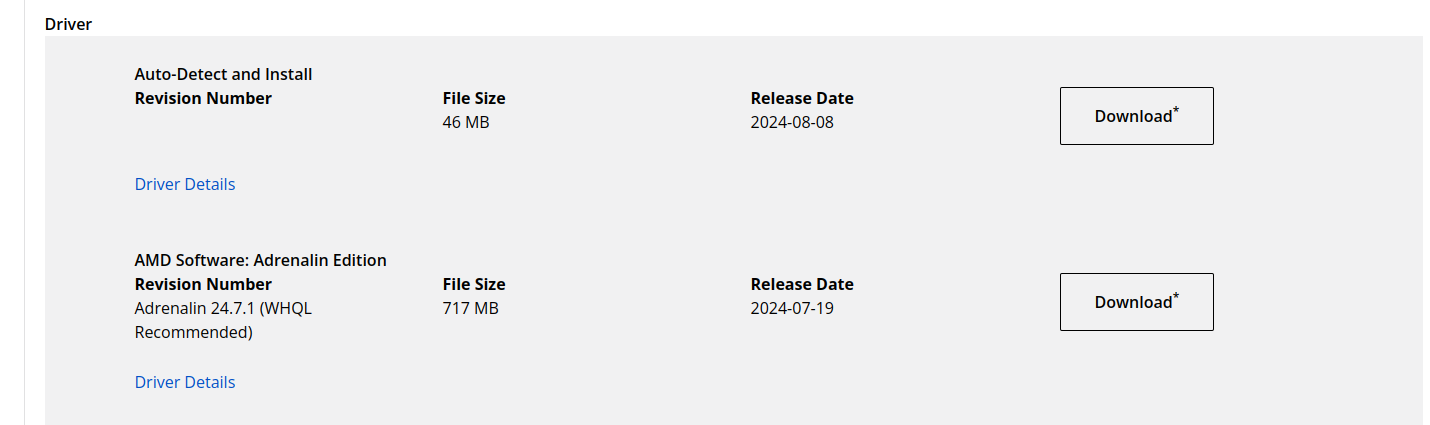Screen dimensions: 1430x425
Task: Open Driver Details for Auto-Detect and Install
Action: click(185, 184)
